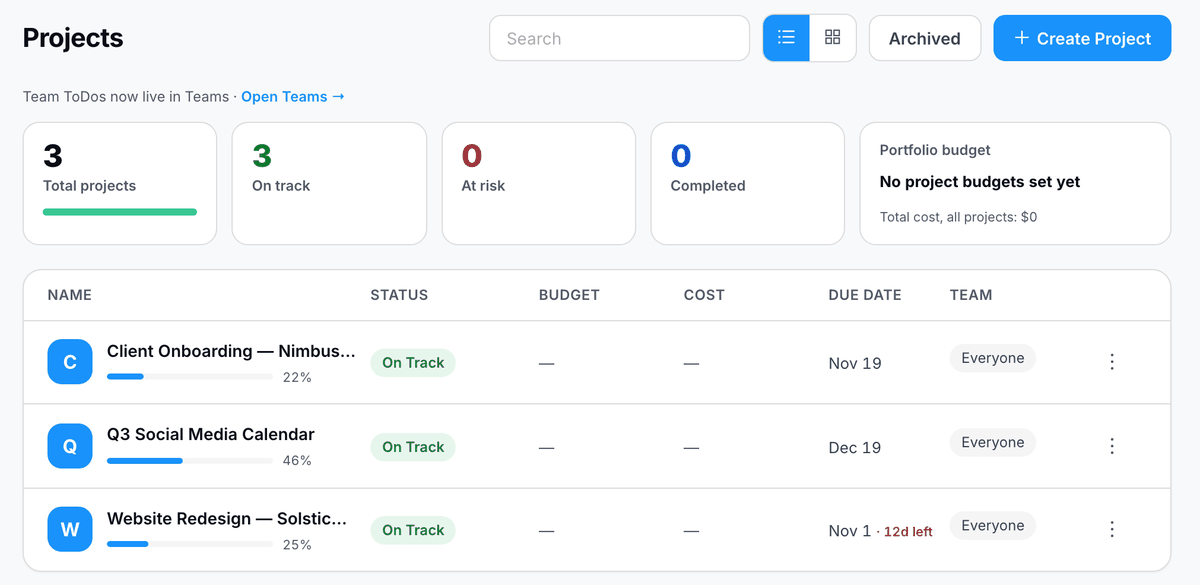This screenshot has height=585, width=1200.
Task: Click the Nov 19 due date
Action: click(855, 363)
